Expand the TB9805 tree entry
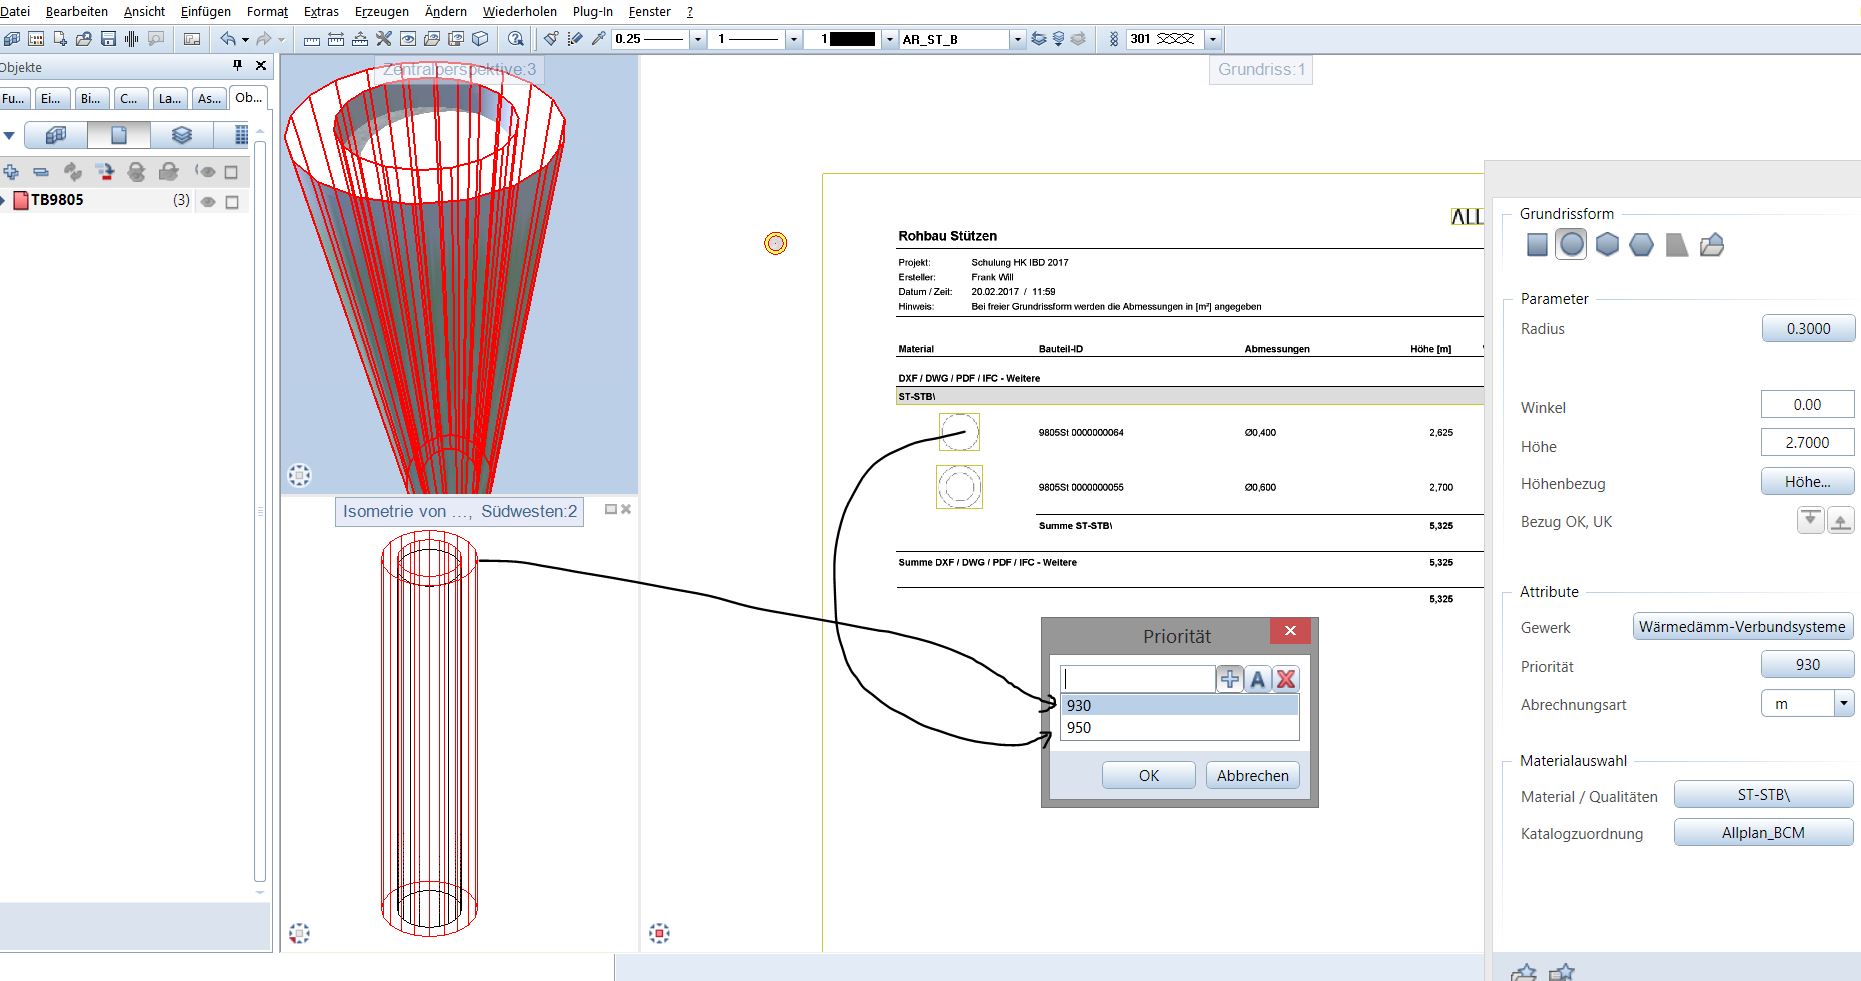 click(x=4, y=200)
